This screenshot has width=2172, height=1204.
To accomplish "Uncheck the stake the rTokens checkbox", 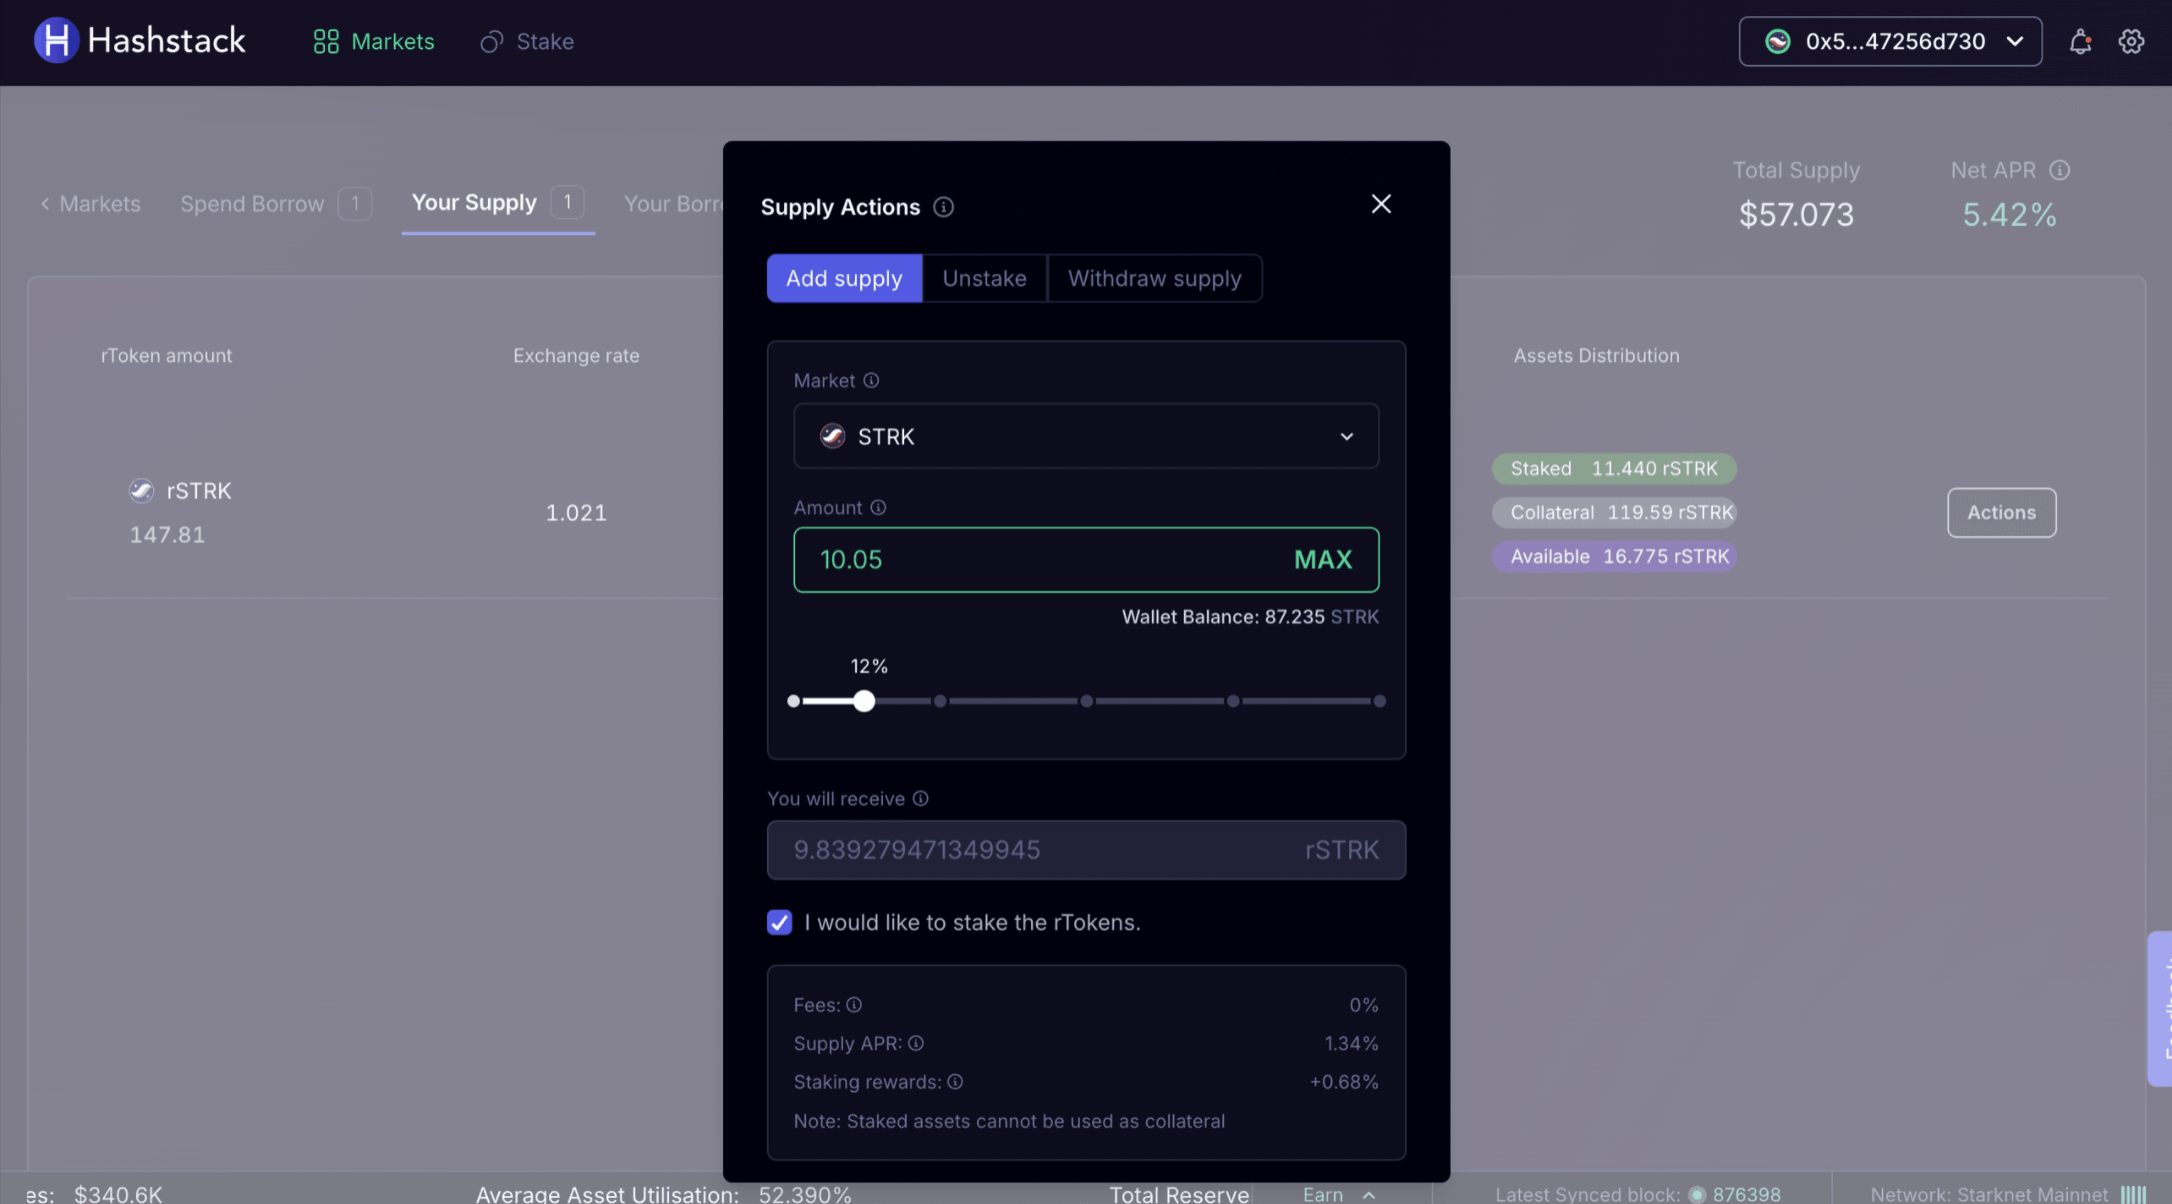I will (779, 922).
